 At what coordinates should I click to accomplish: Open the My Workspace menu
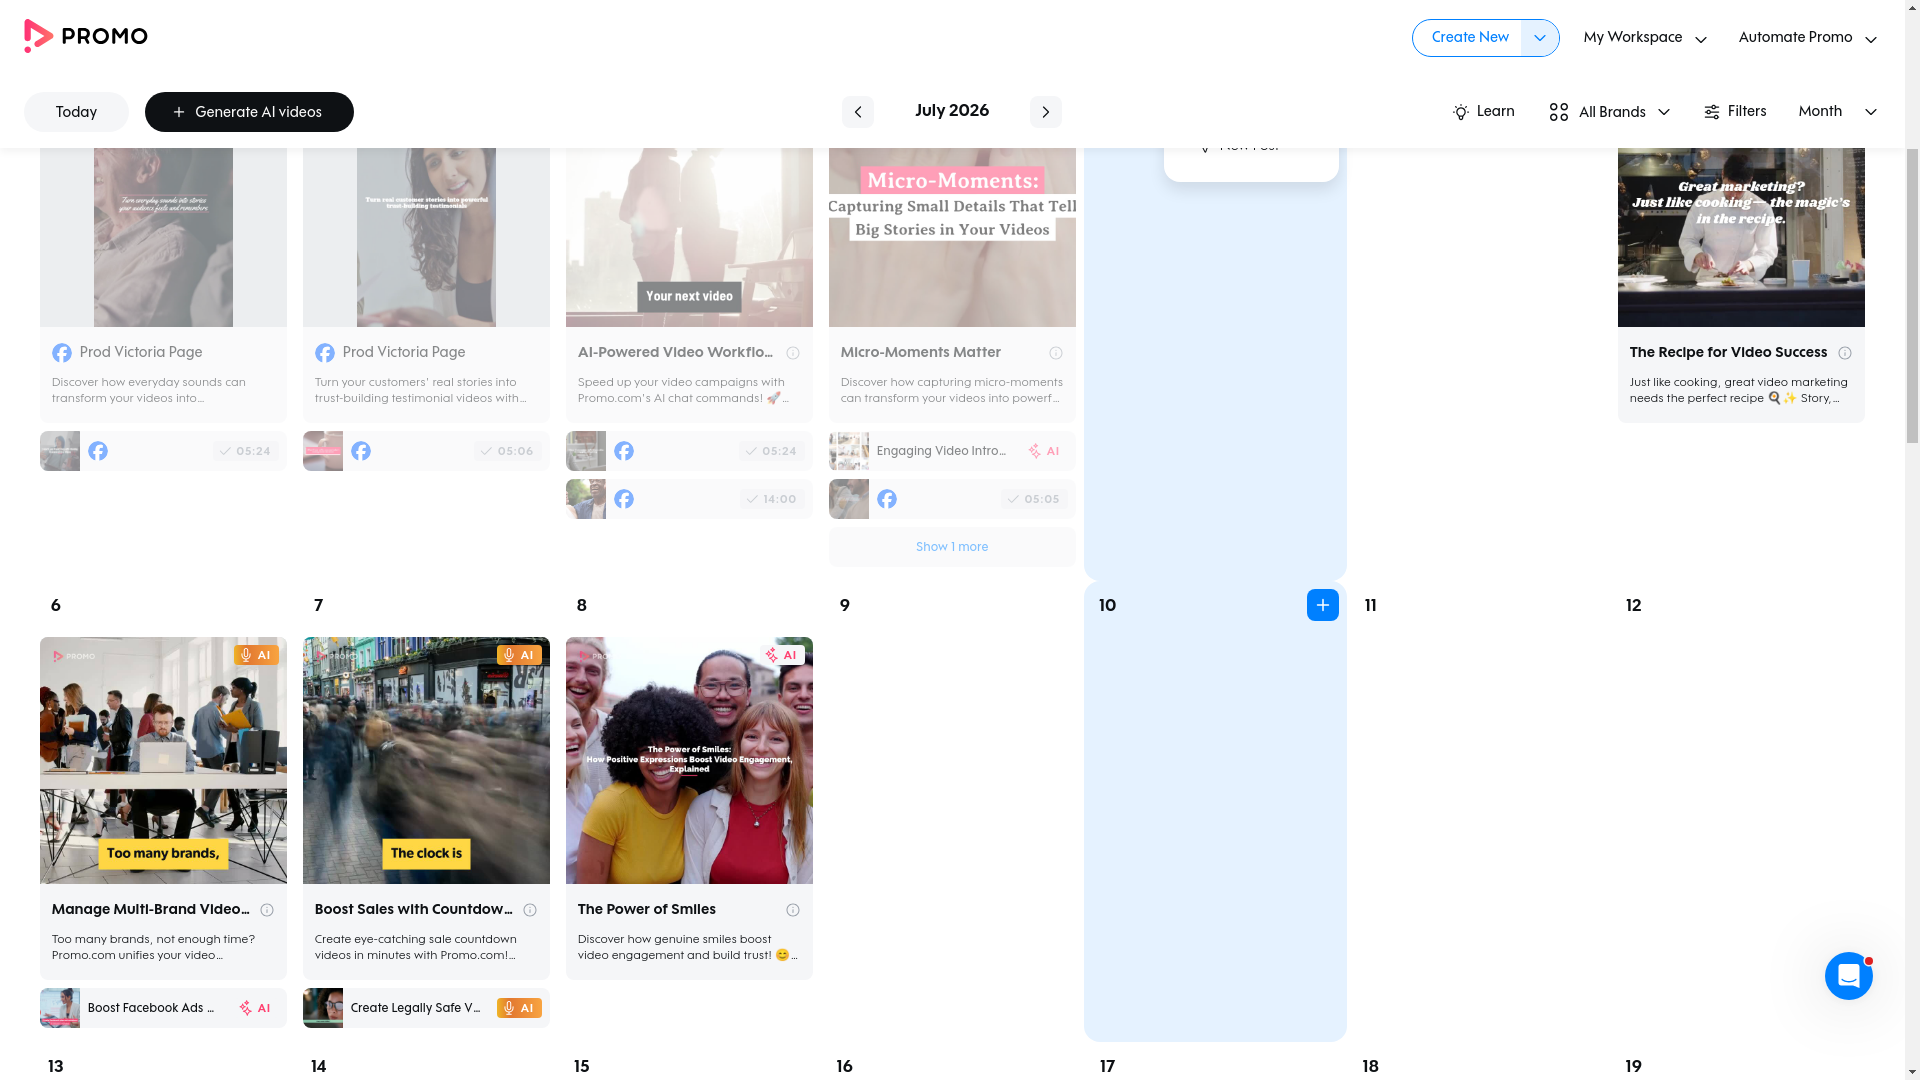tap(1645, 38)
